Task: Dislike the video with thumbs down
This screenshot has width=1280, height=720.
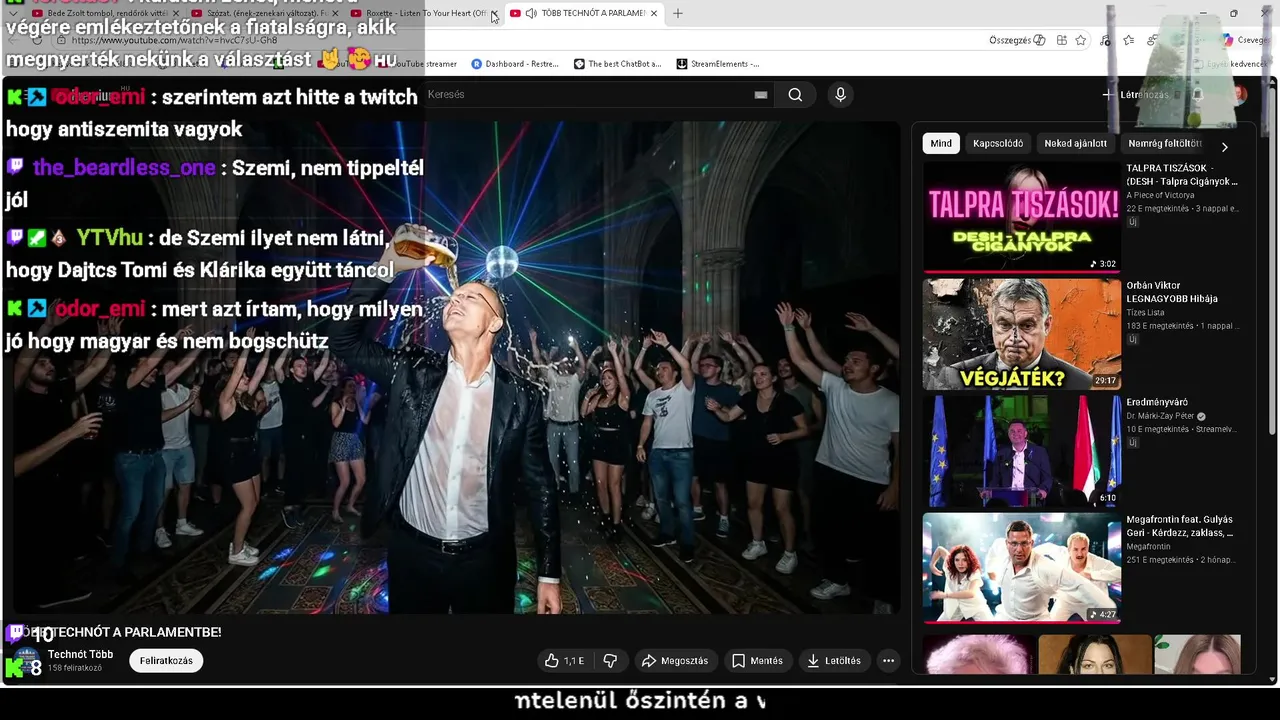Action: point(610,661)
